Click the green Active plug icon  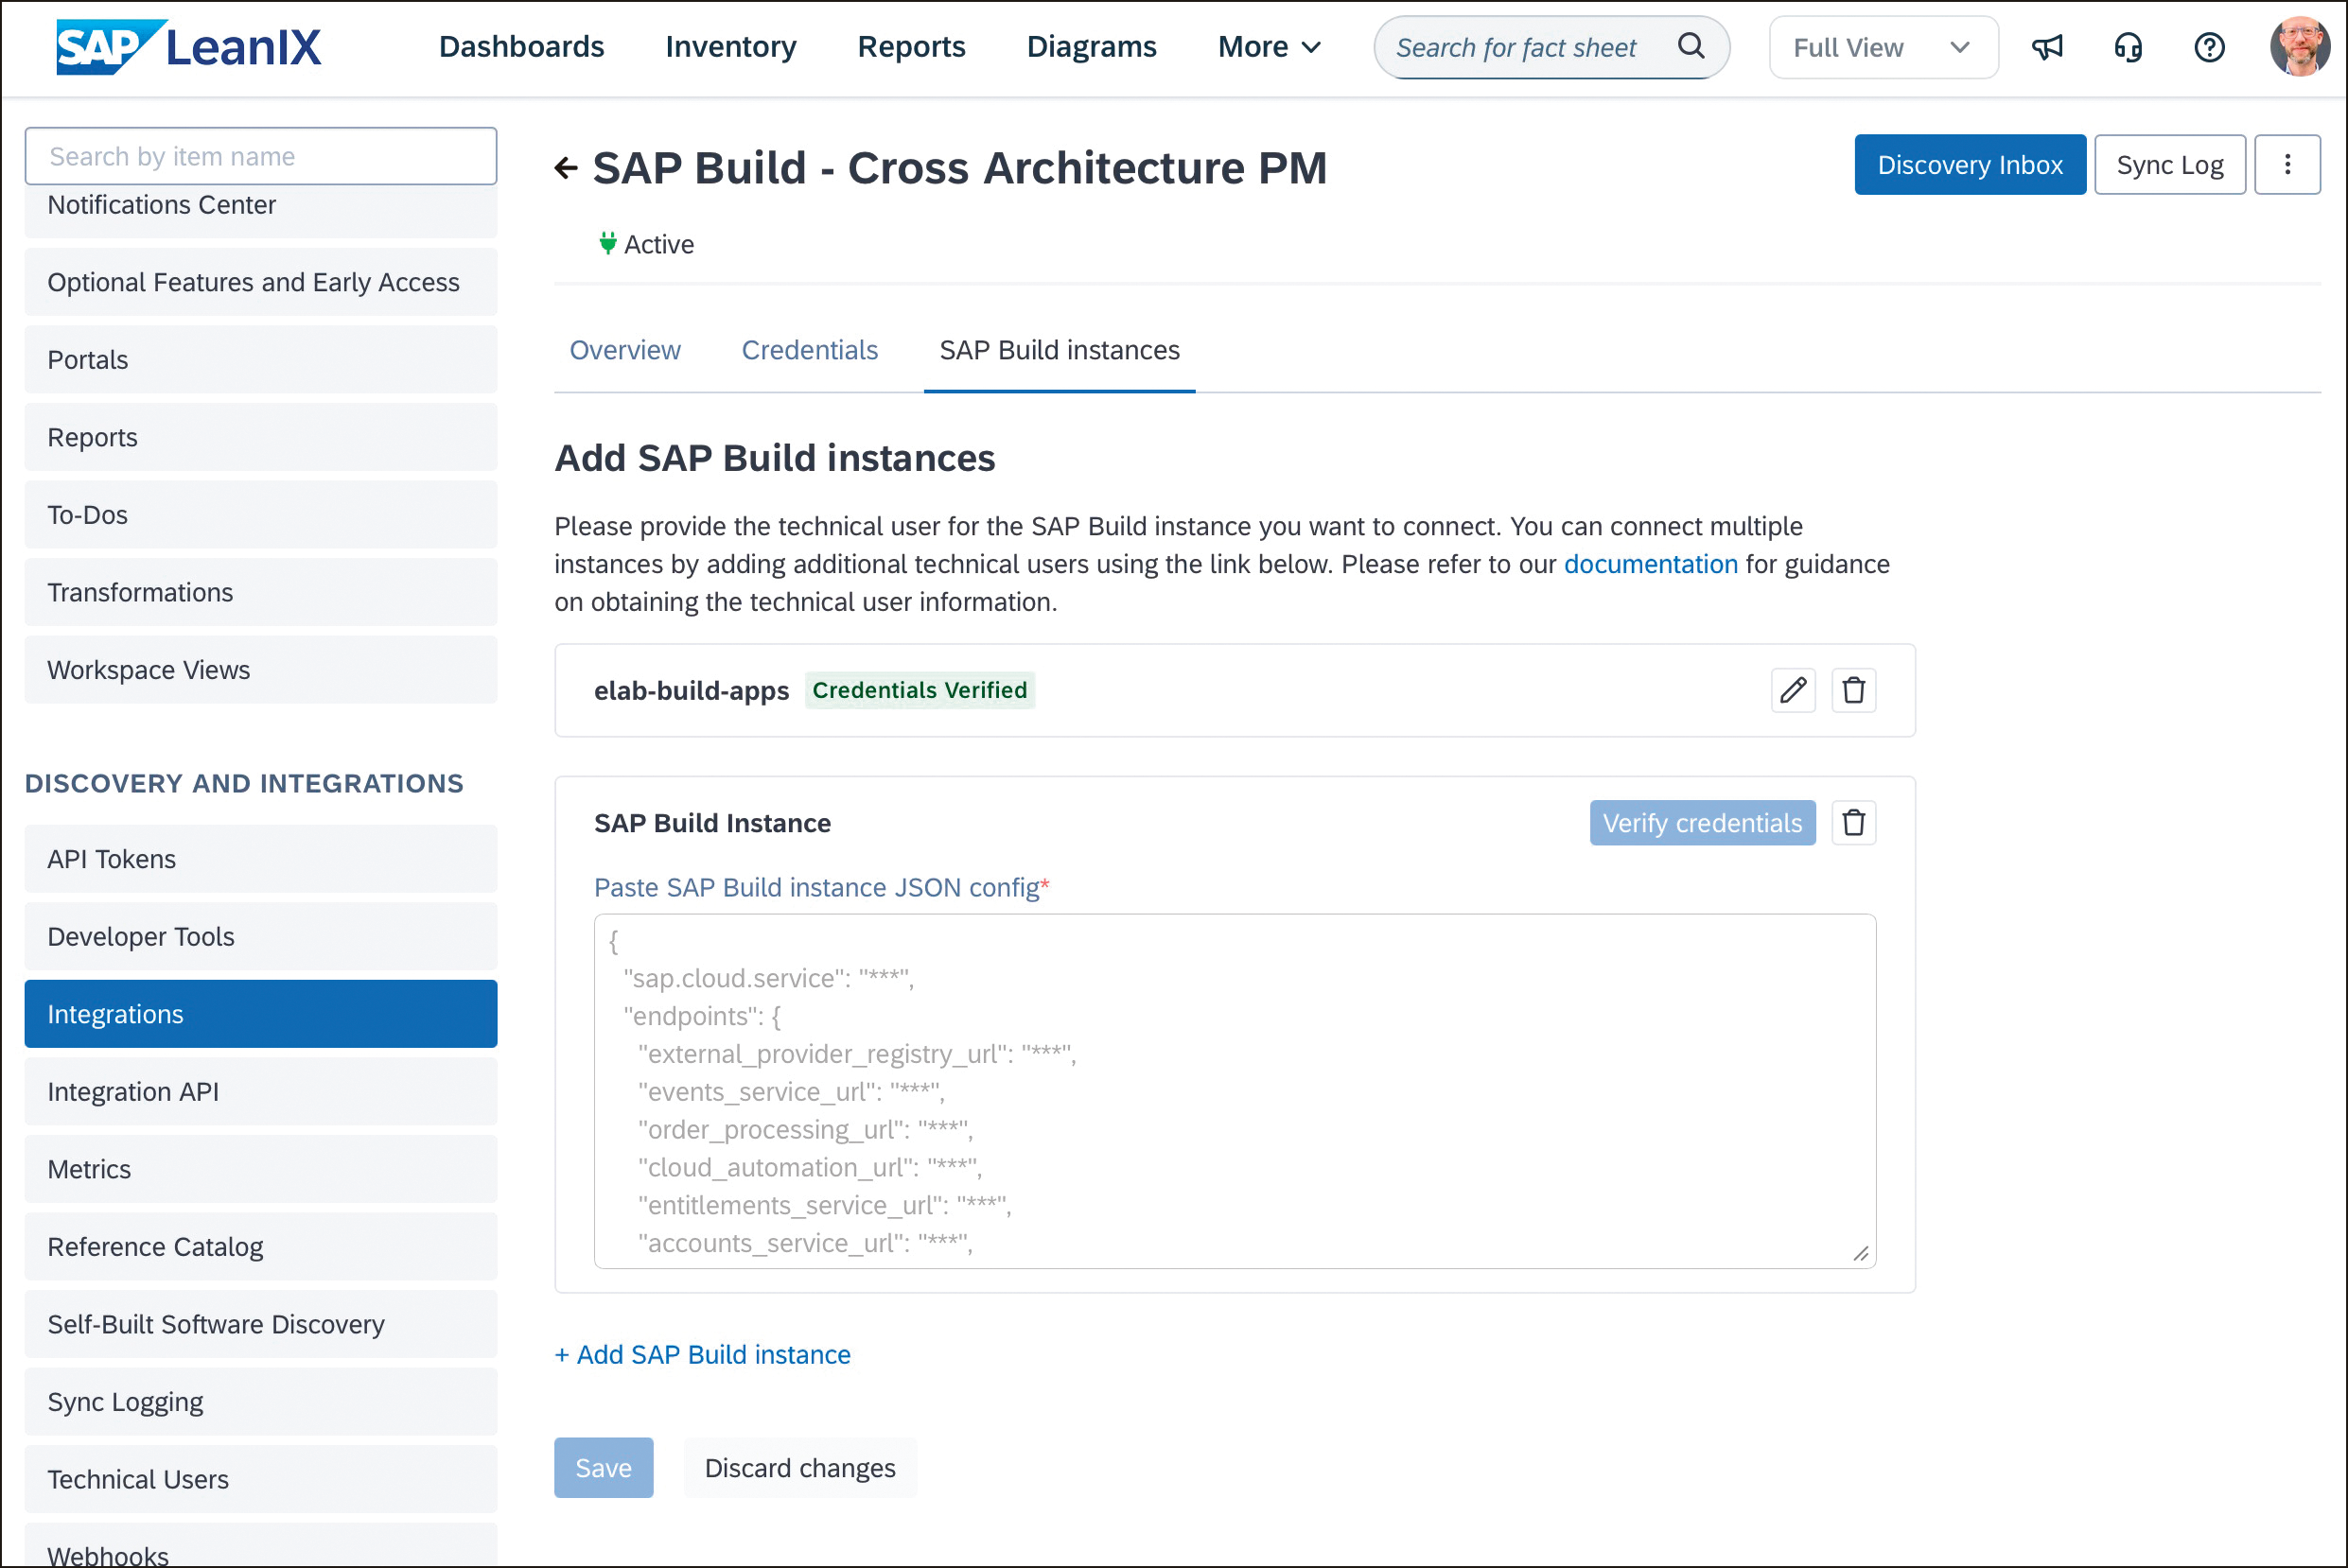(607, 243)
